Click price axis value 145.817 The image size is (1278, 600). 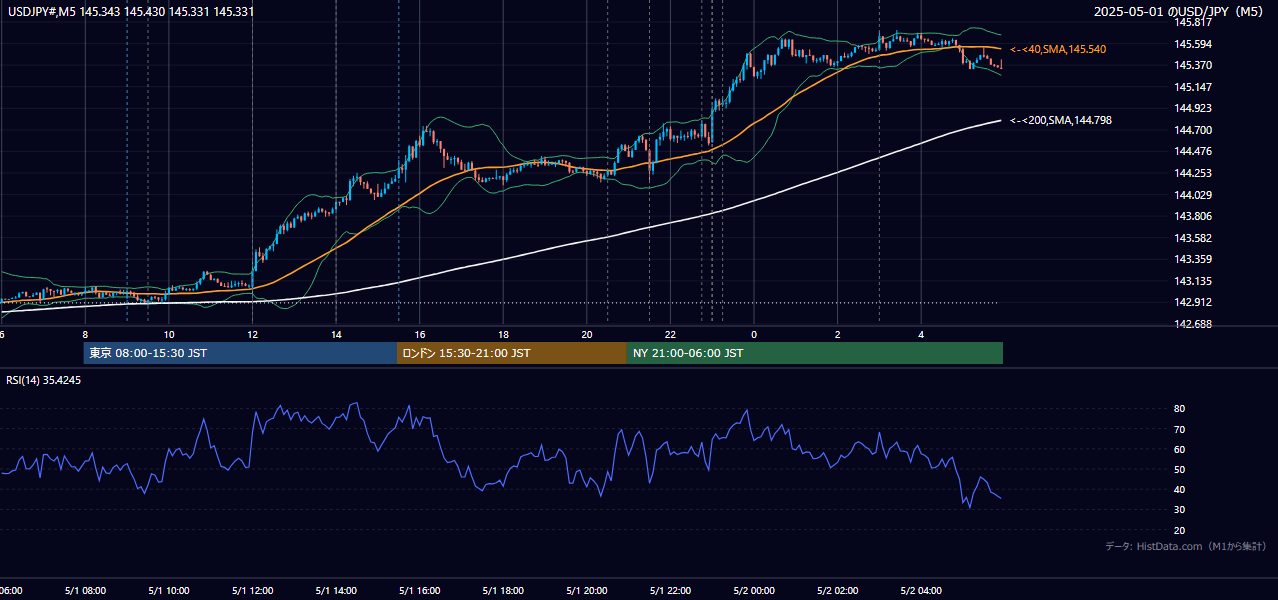[1192, 21]
